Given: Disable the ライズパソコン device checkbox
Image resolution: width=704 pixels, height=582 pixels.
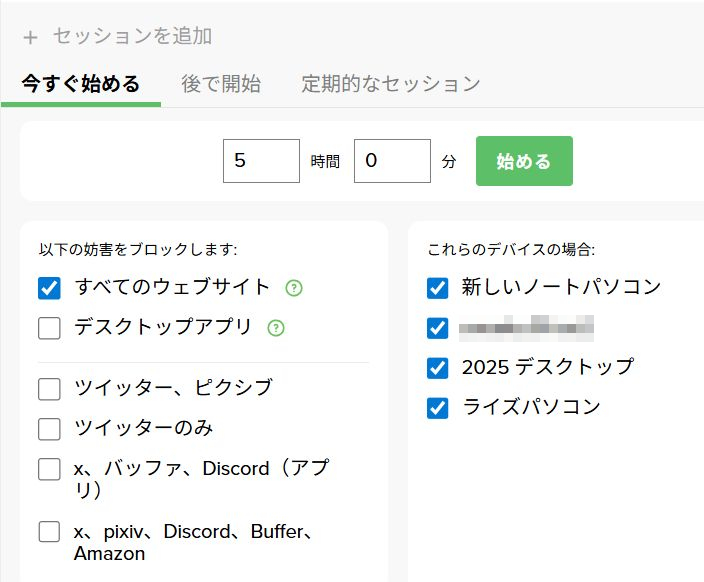Looking at the screenshot, I should [x=437, y=408].
